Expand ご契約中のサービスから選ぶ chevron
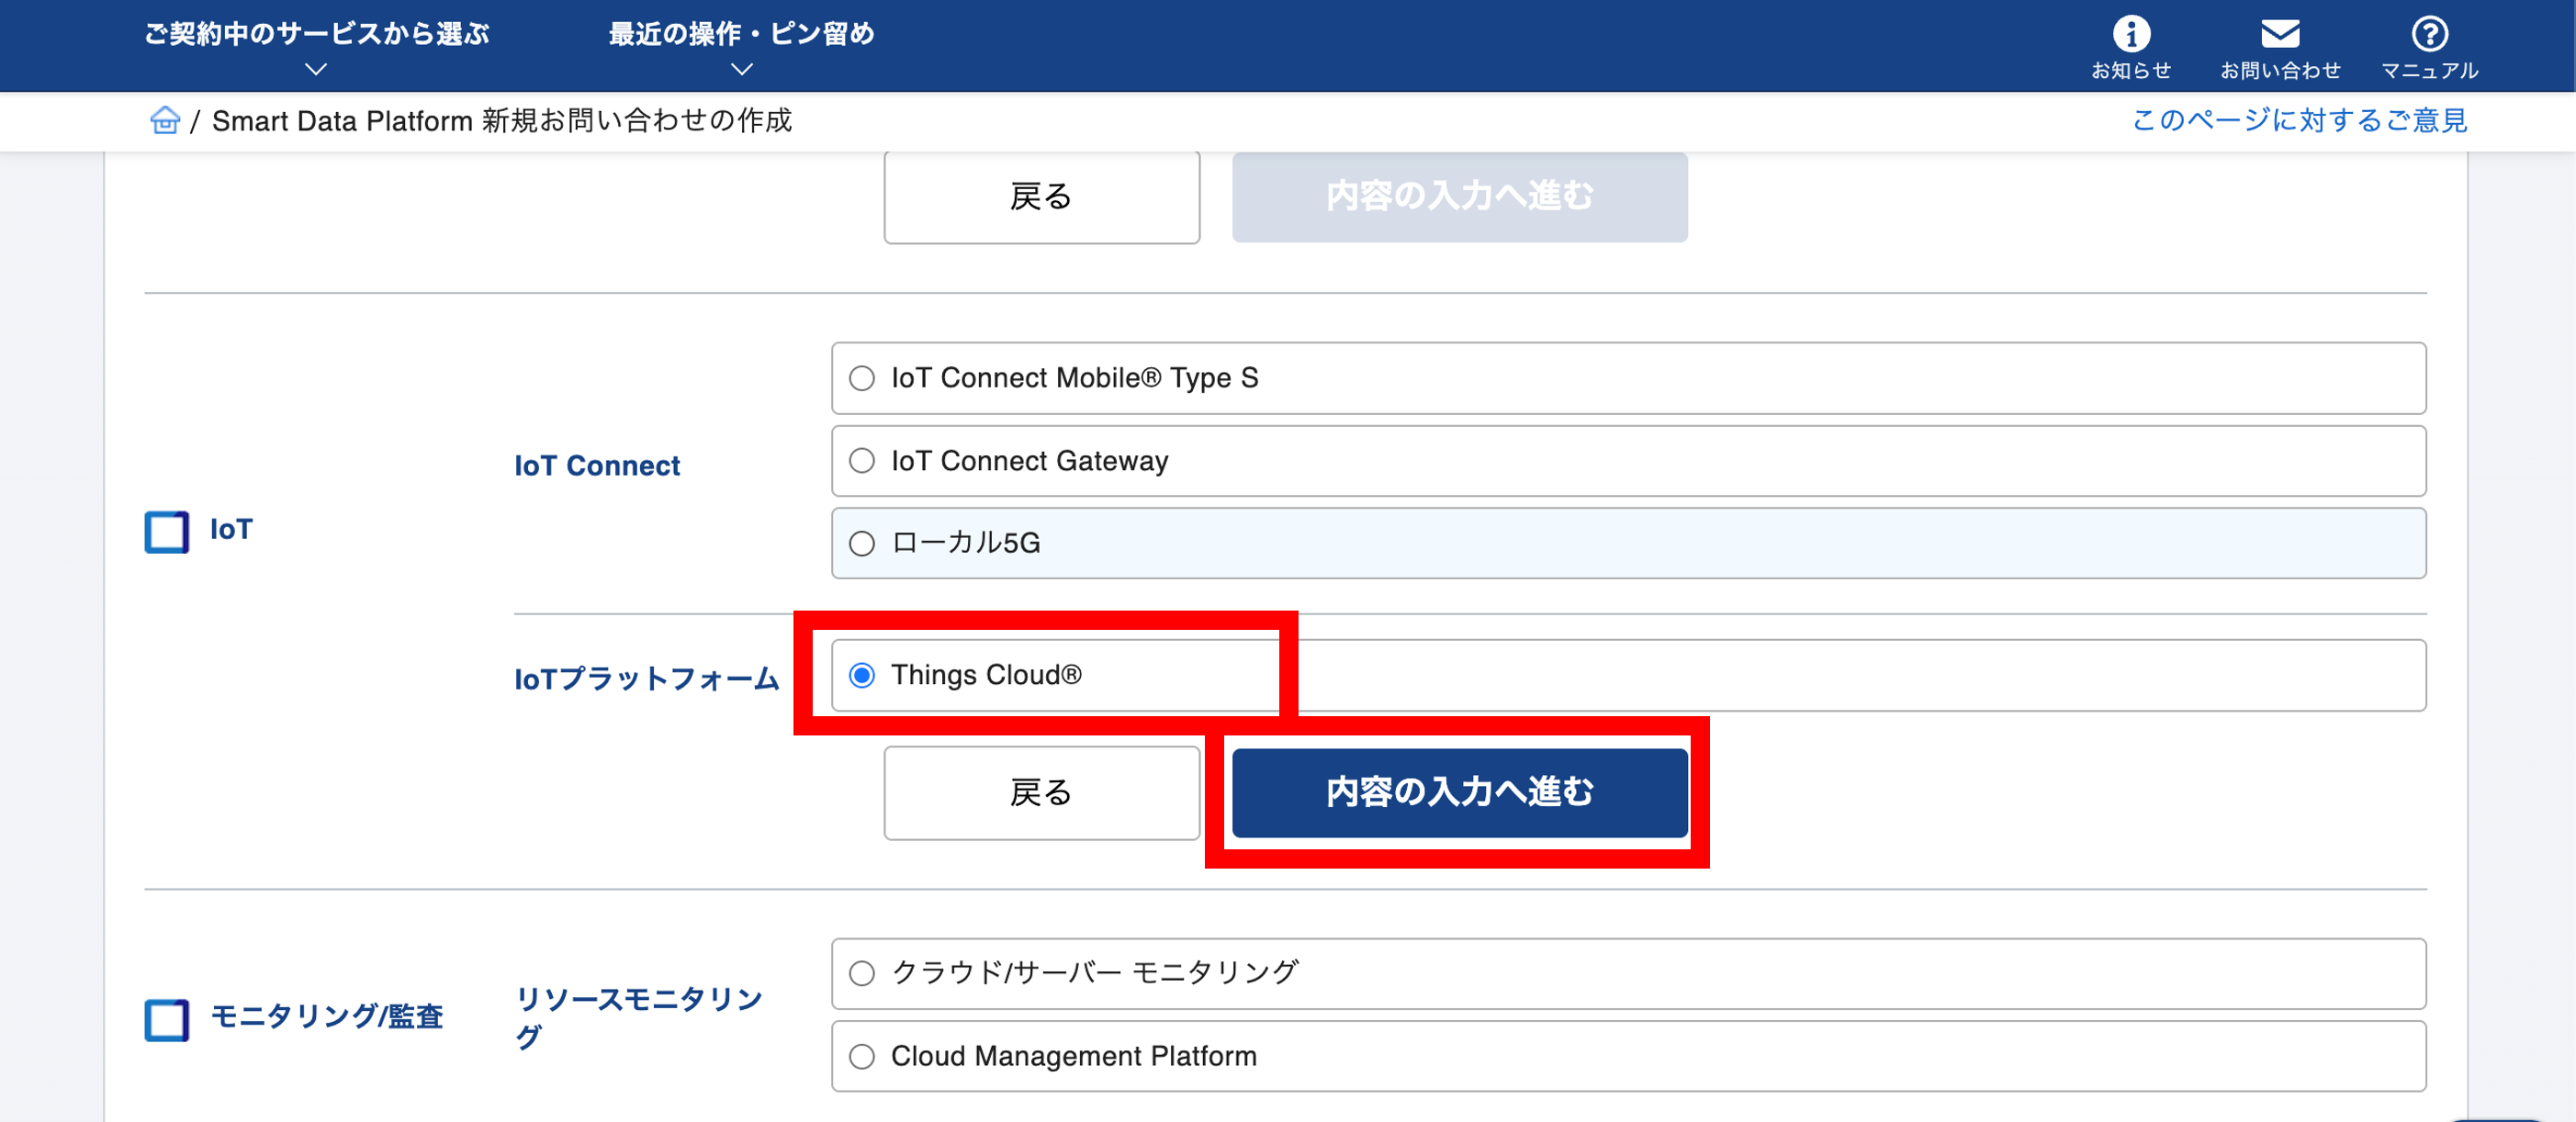This screenshot has width=2576, height=1122. pyautogui.click(x=316, y=70)
